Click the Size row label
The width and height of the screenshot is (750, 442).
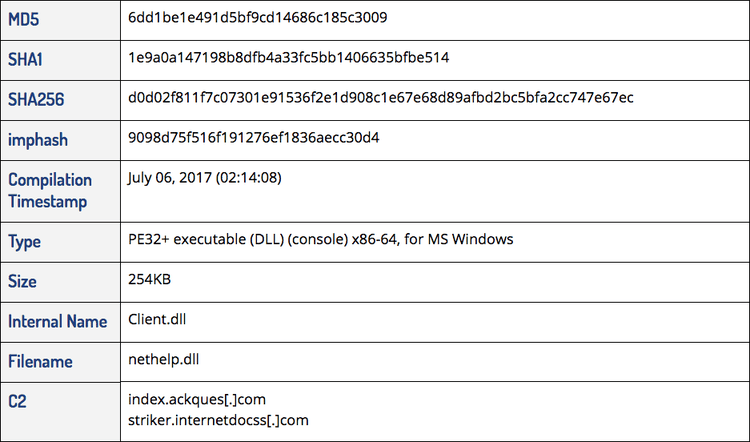[23, 281]
